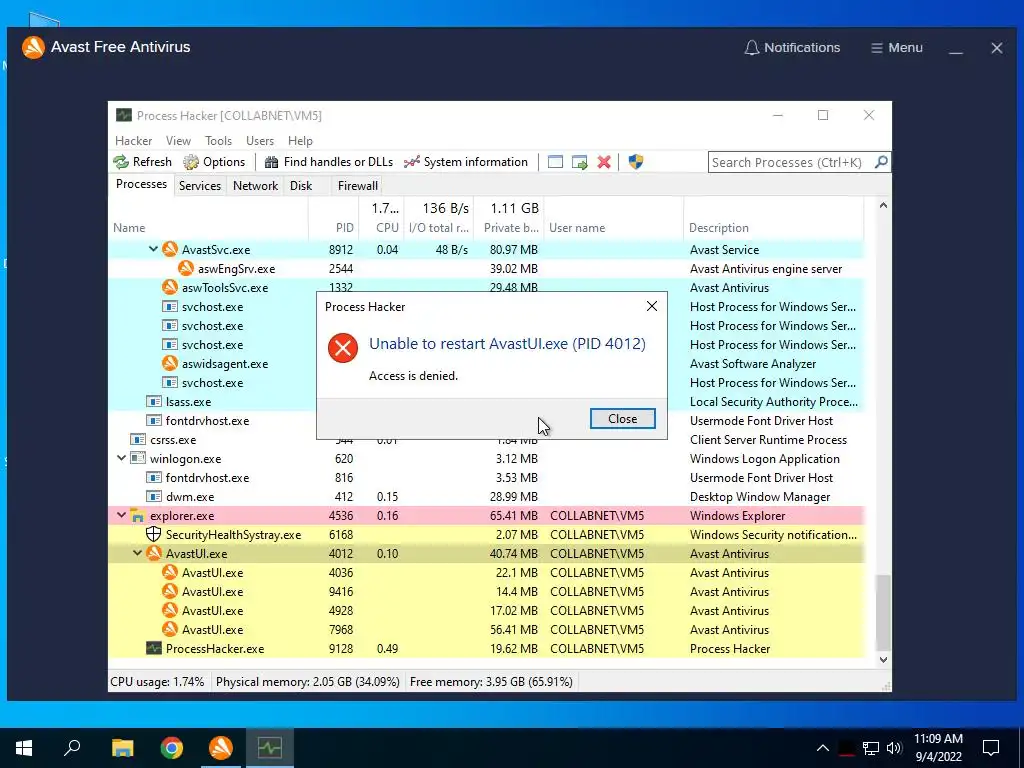Image resolution: width=1024 pixels, height=768 pixels.
Task: Open the Options gear icon
Action: pos(191,162)
